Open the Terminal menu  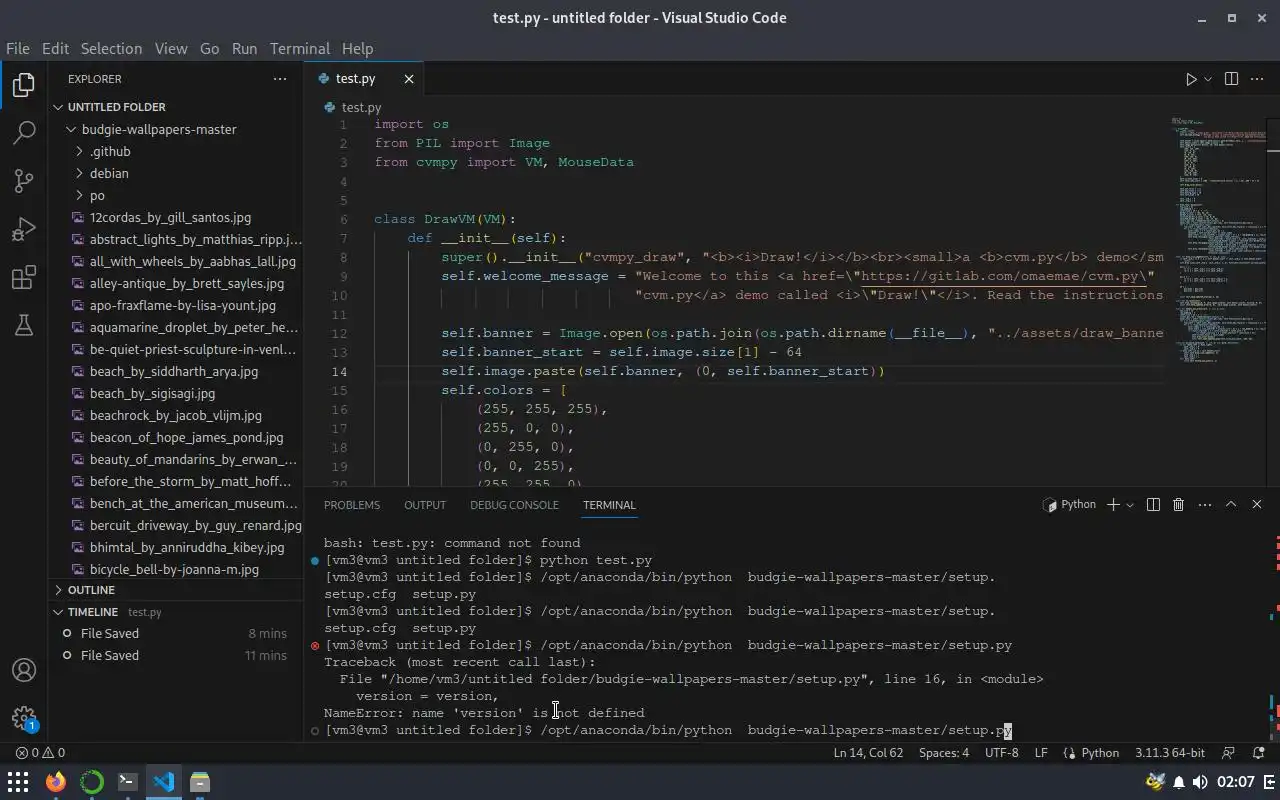(299, 48)
